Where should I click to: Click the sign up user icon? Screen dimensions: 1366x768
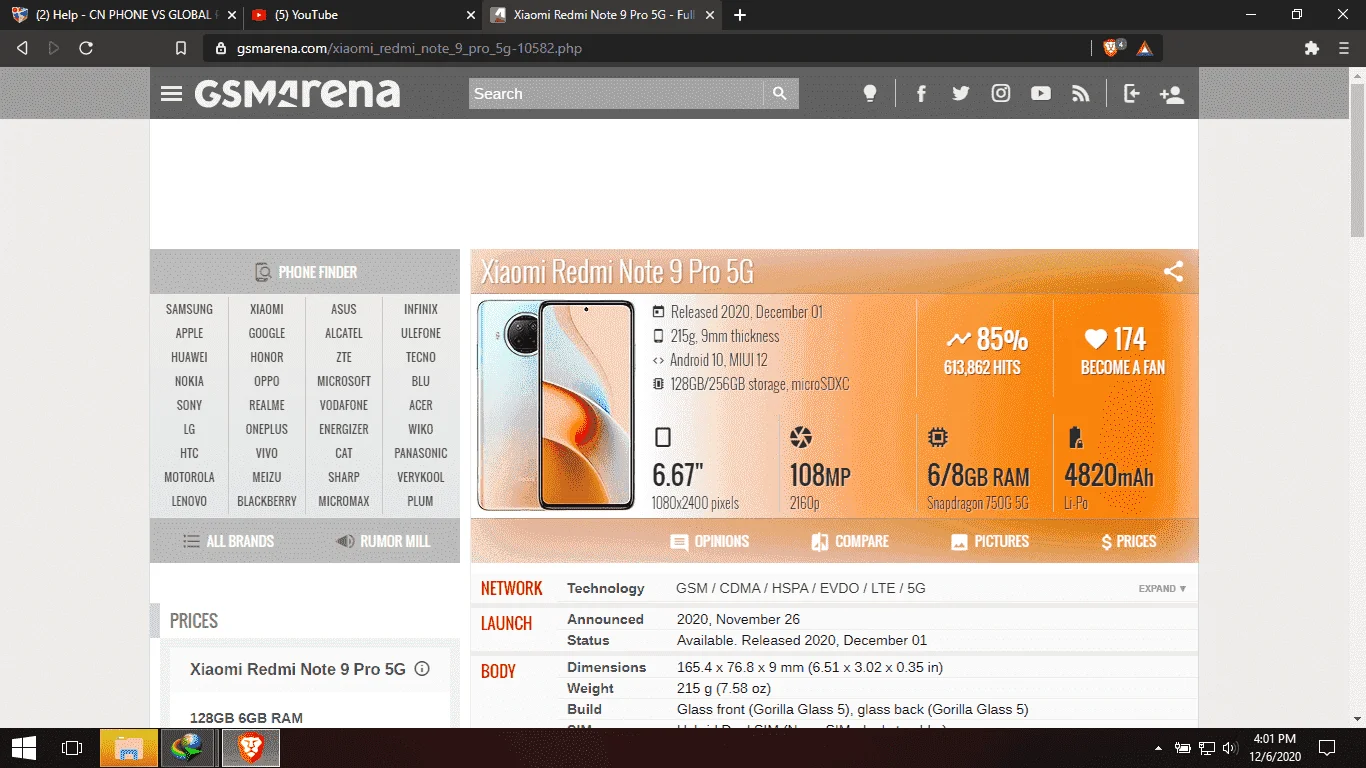click(x=1172, y=94)
